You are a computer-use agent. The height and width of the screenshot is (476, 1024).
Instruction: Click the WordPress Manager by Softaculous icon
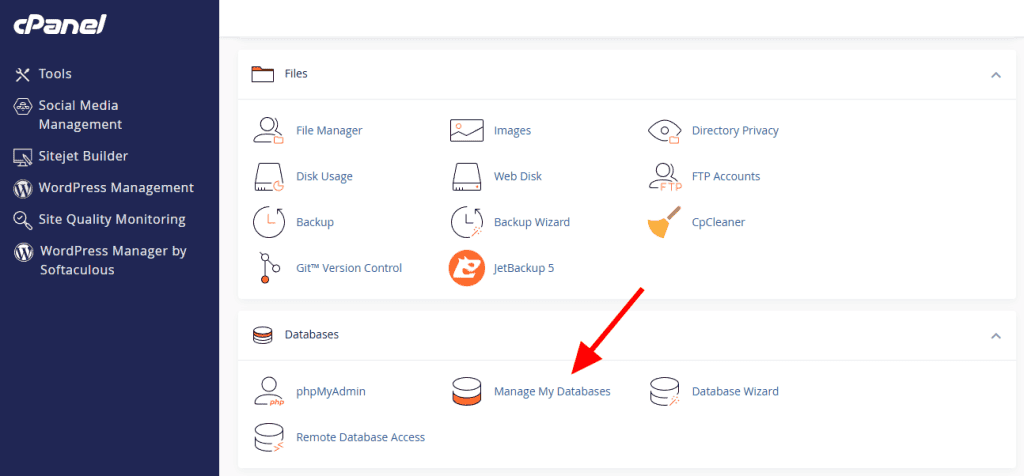point(24,252)
